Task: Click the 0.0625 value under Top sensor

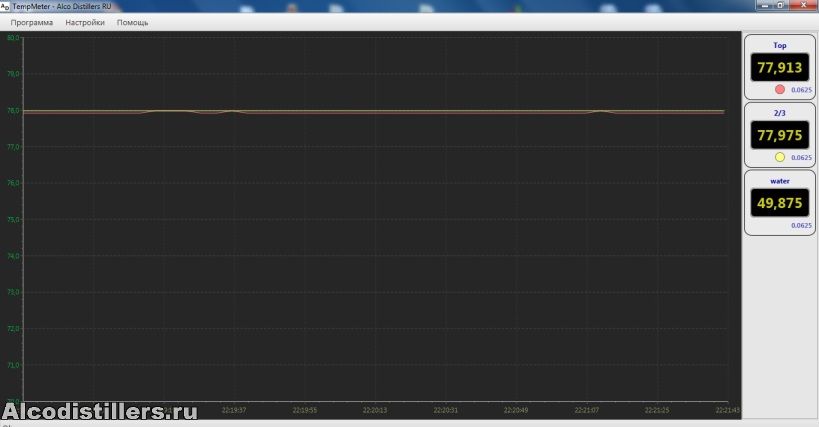Action: (802, 90)
